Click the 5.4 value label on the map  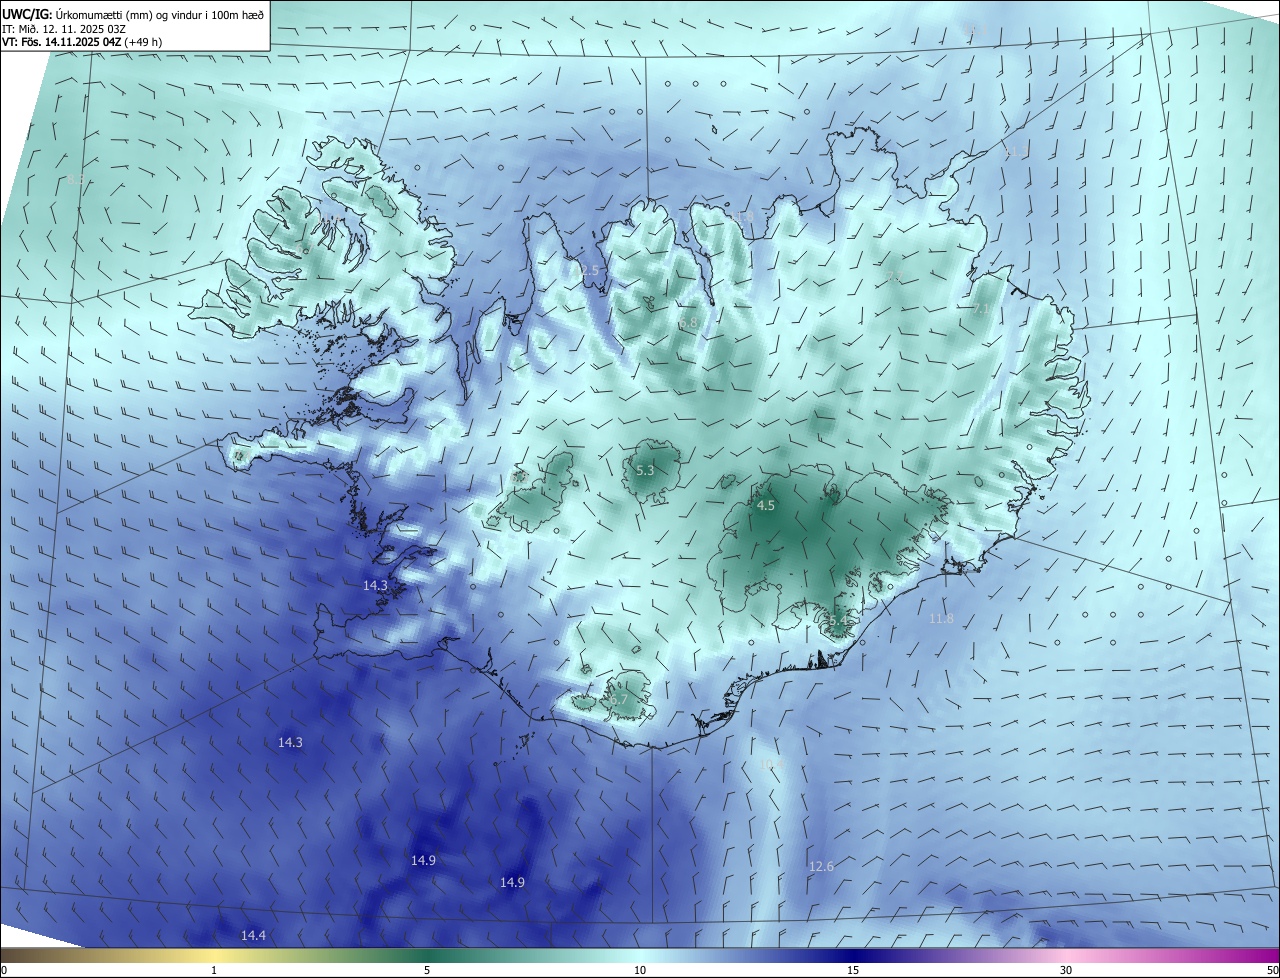tap(837, 621)
